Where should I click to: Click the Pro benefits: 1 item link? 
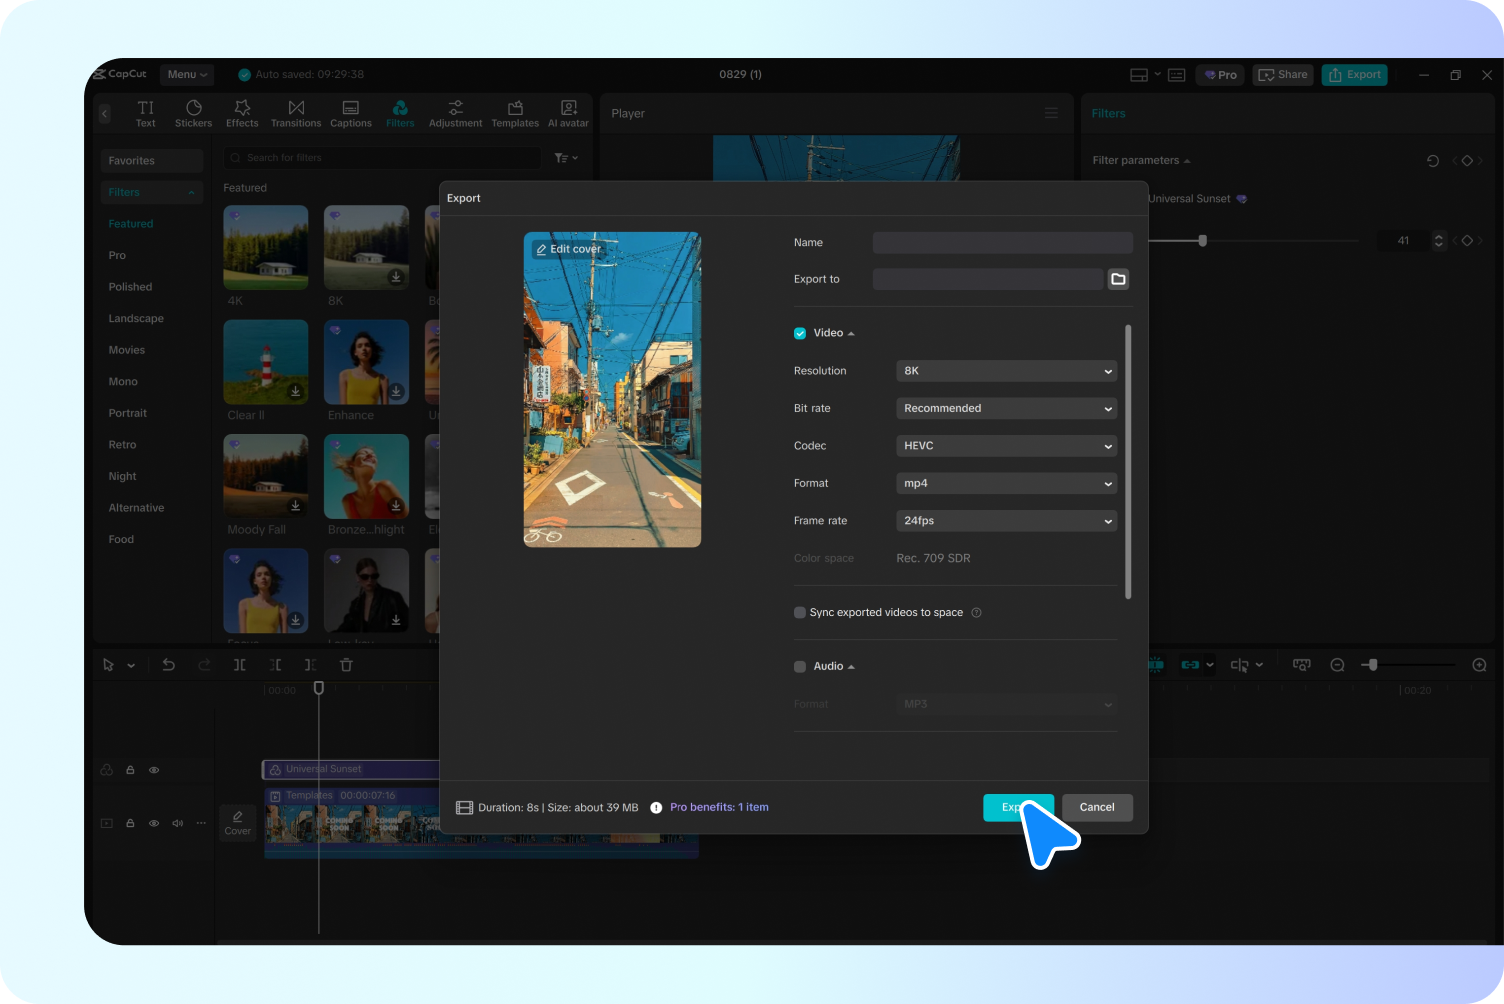point(719,807)
